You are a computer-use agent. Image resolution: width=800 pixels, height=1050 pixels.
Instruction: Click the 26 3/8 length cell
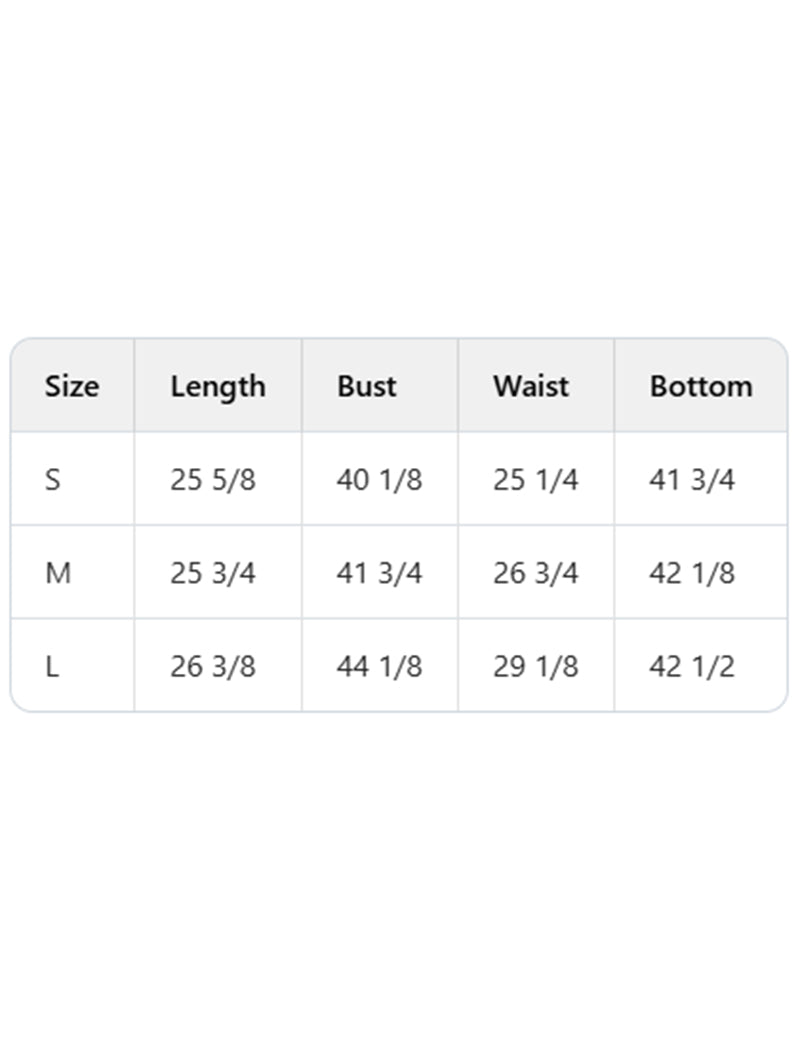pyautogui.click(x=213, y=666)
